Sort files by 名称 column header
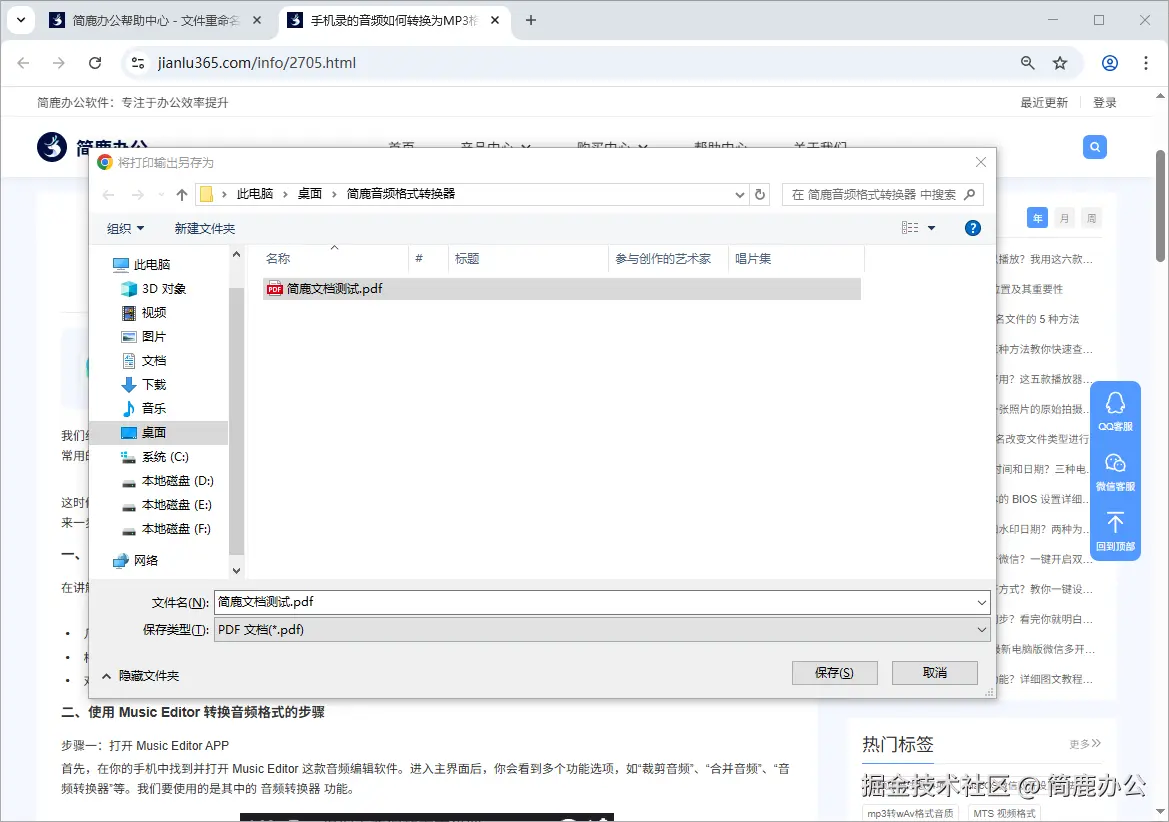The image size is (1169, 822). pos(334,259)
